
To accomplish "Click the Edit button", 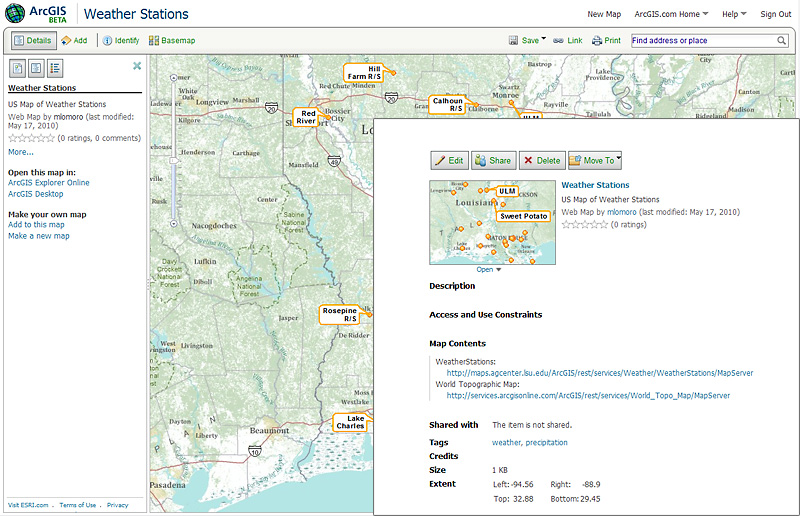I will [449, 160].
